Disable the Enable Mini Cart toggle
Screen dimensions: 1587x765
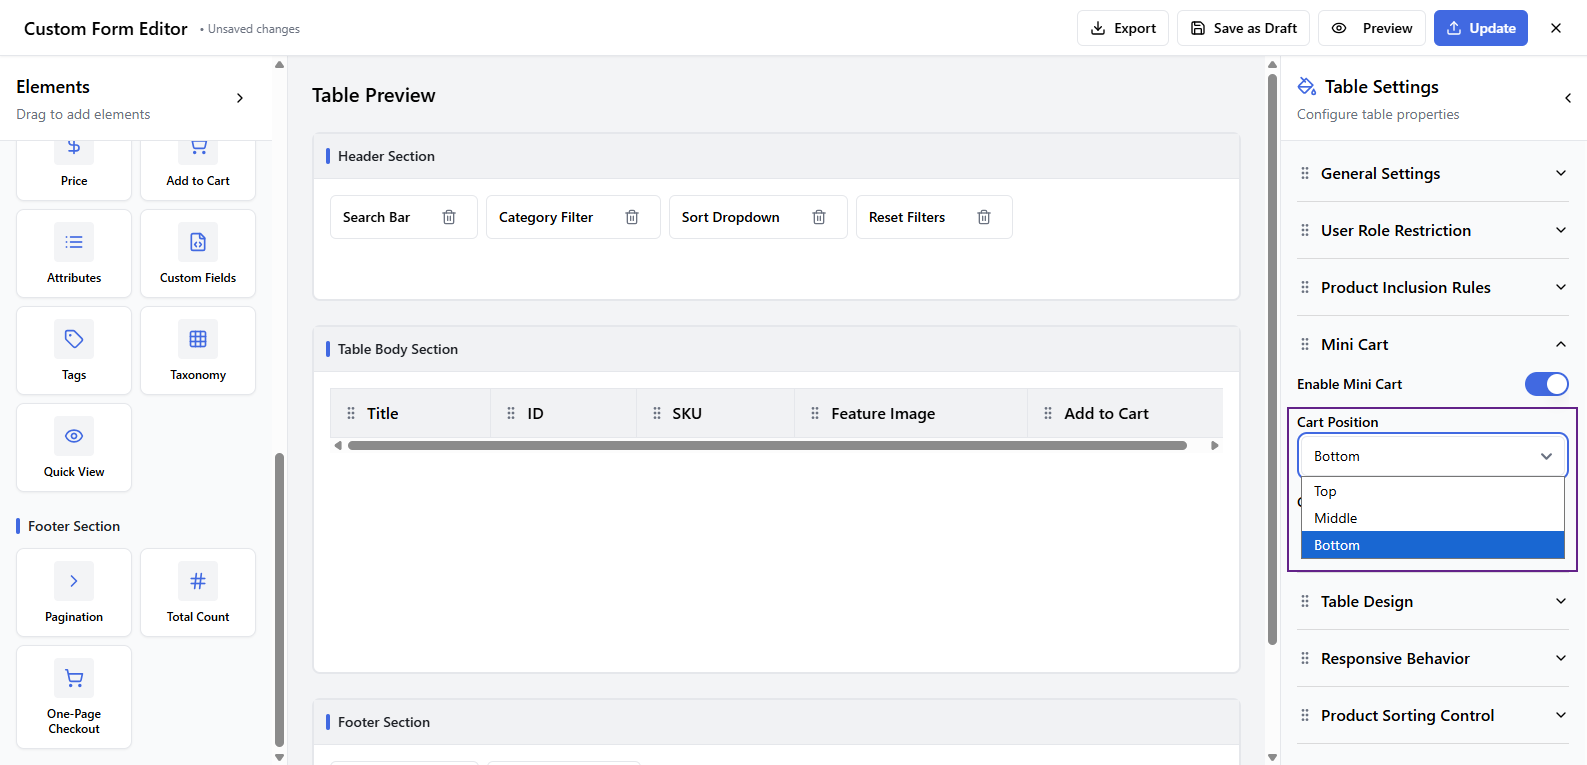[x=1546, y=384]
